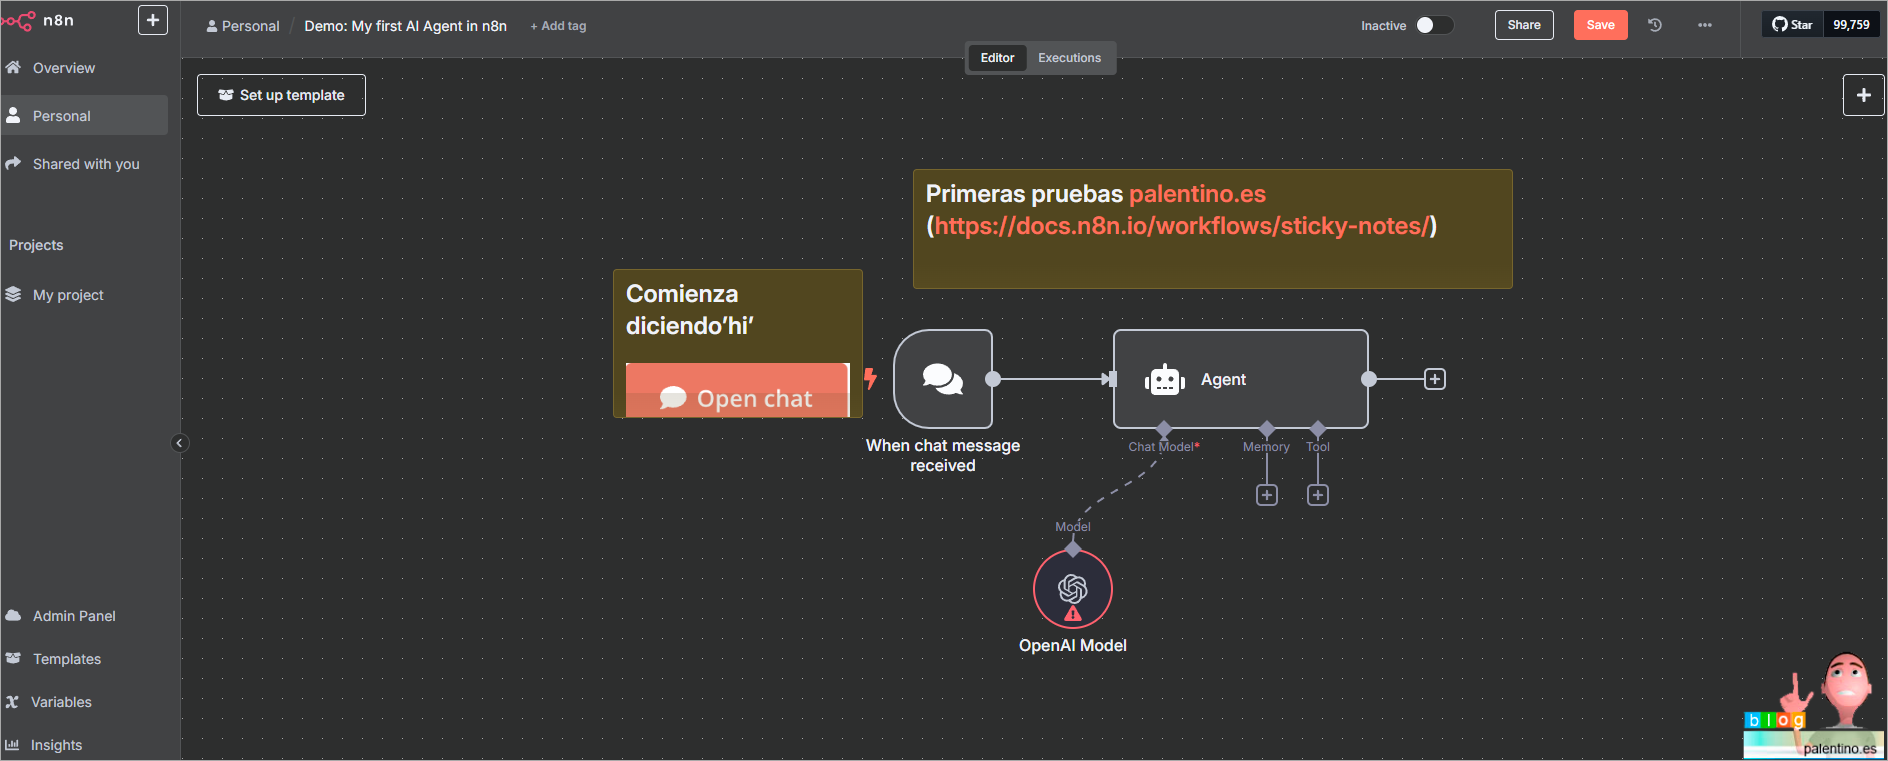
Task: Open workflow history icon
Action: (x=1655, y=26)
